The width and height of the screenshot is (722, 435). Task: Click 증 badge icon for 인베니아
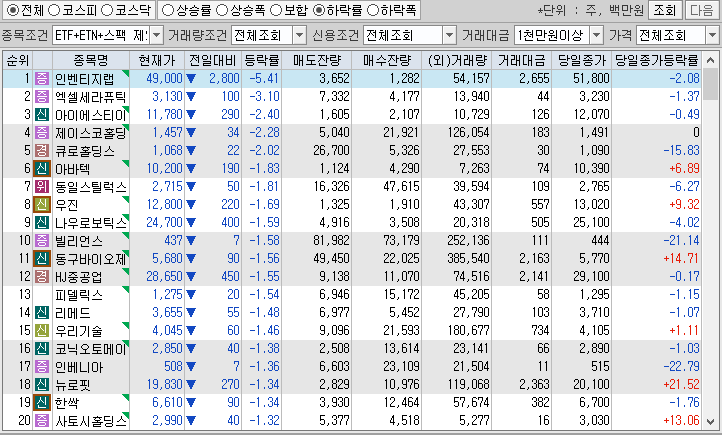coord(42,366)
